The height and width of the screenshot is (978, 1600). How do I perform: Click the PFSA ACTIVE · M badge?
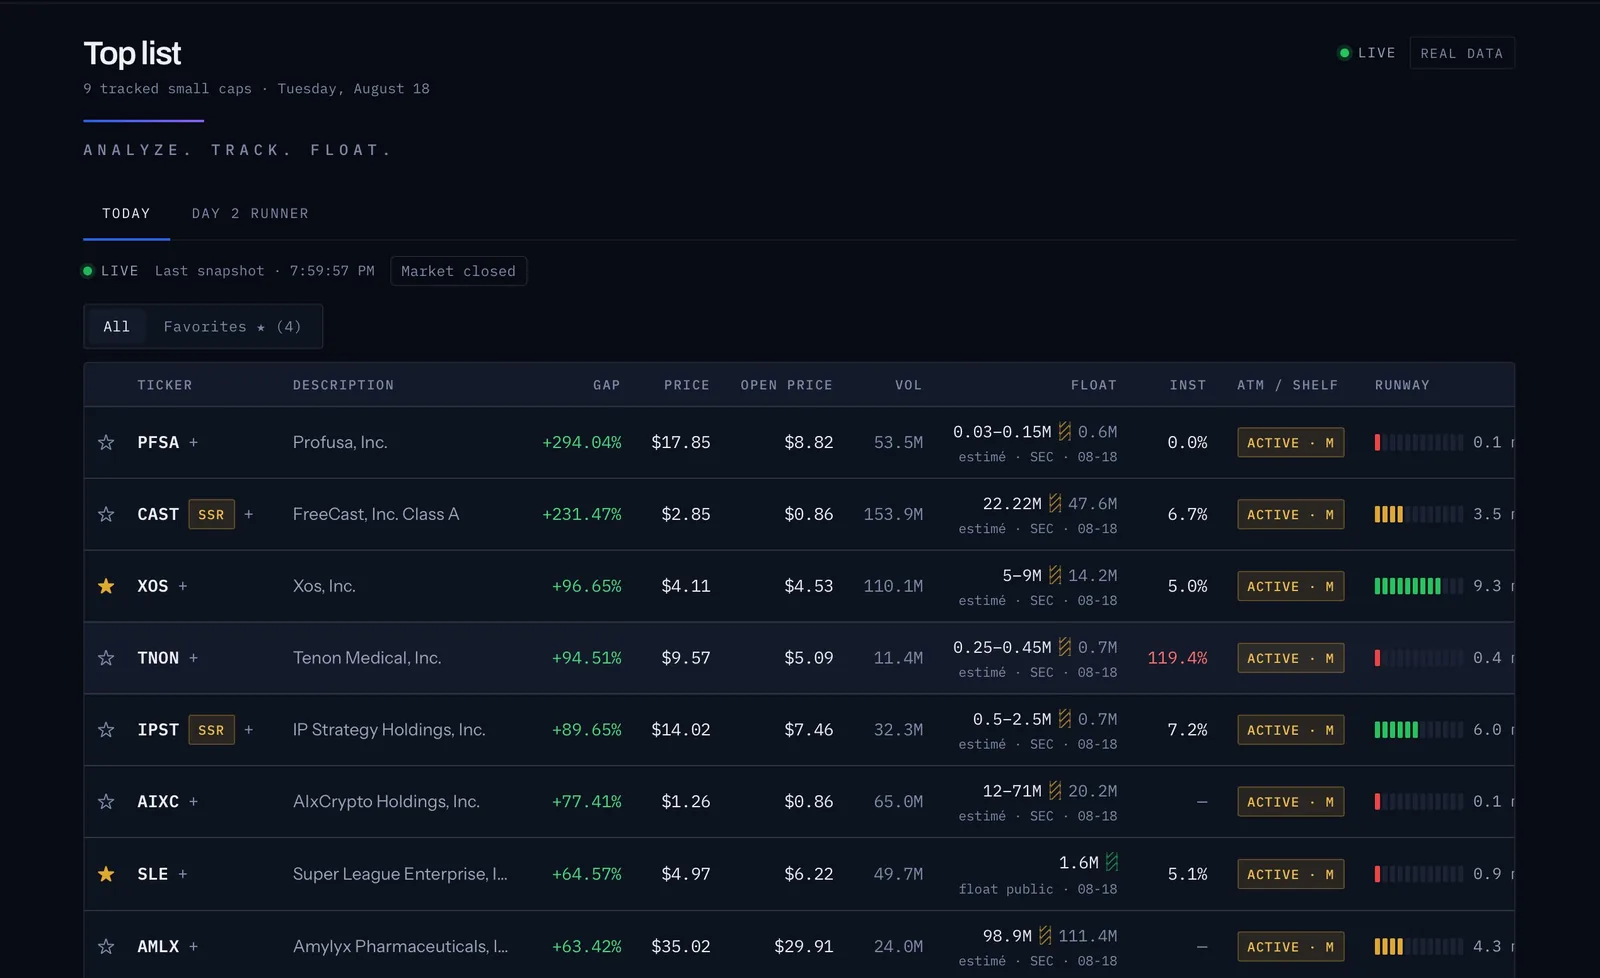[1290, 442]
